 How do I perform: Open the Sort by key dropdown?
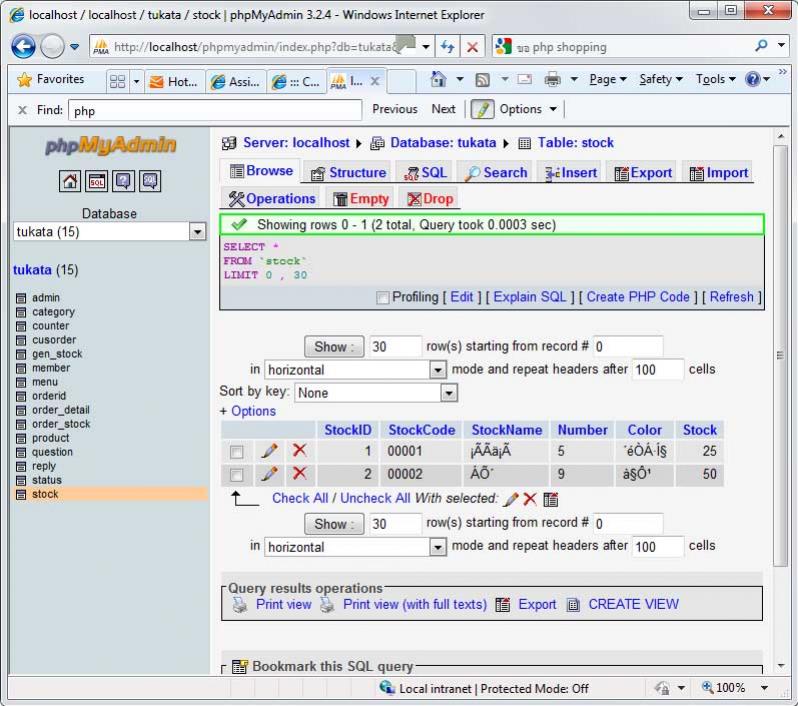tap(448, 393)
